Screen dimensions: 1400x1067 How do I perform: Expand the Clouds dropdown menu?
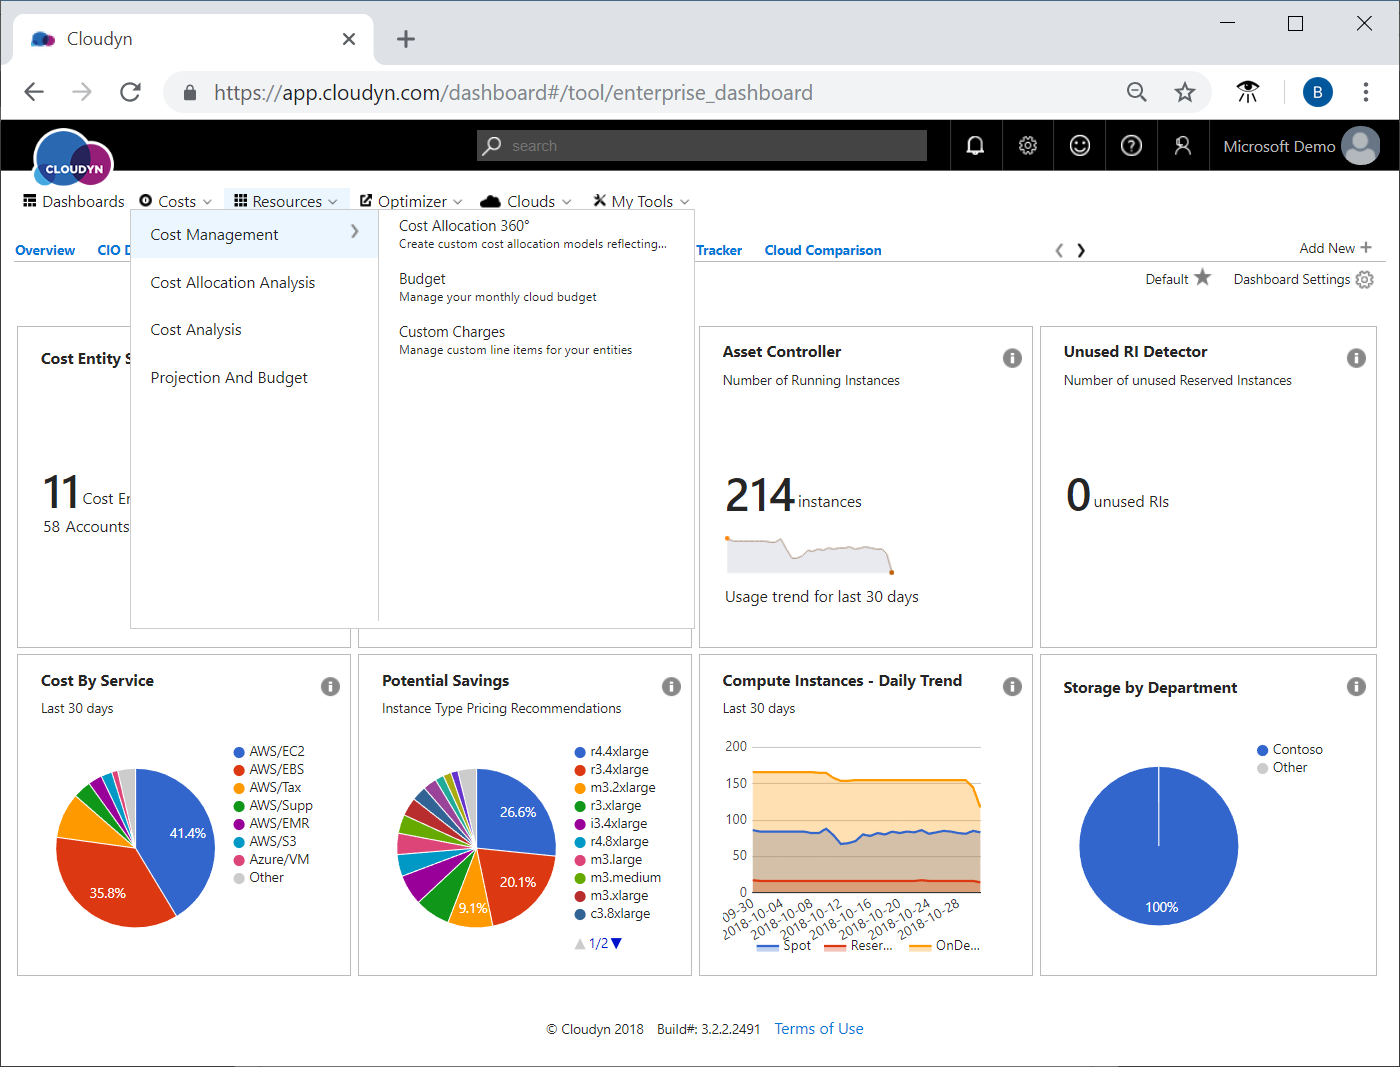(525, 201)
